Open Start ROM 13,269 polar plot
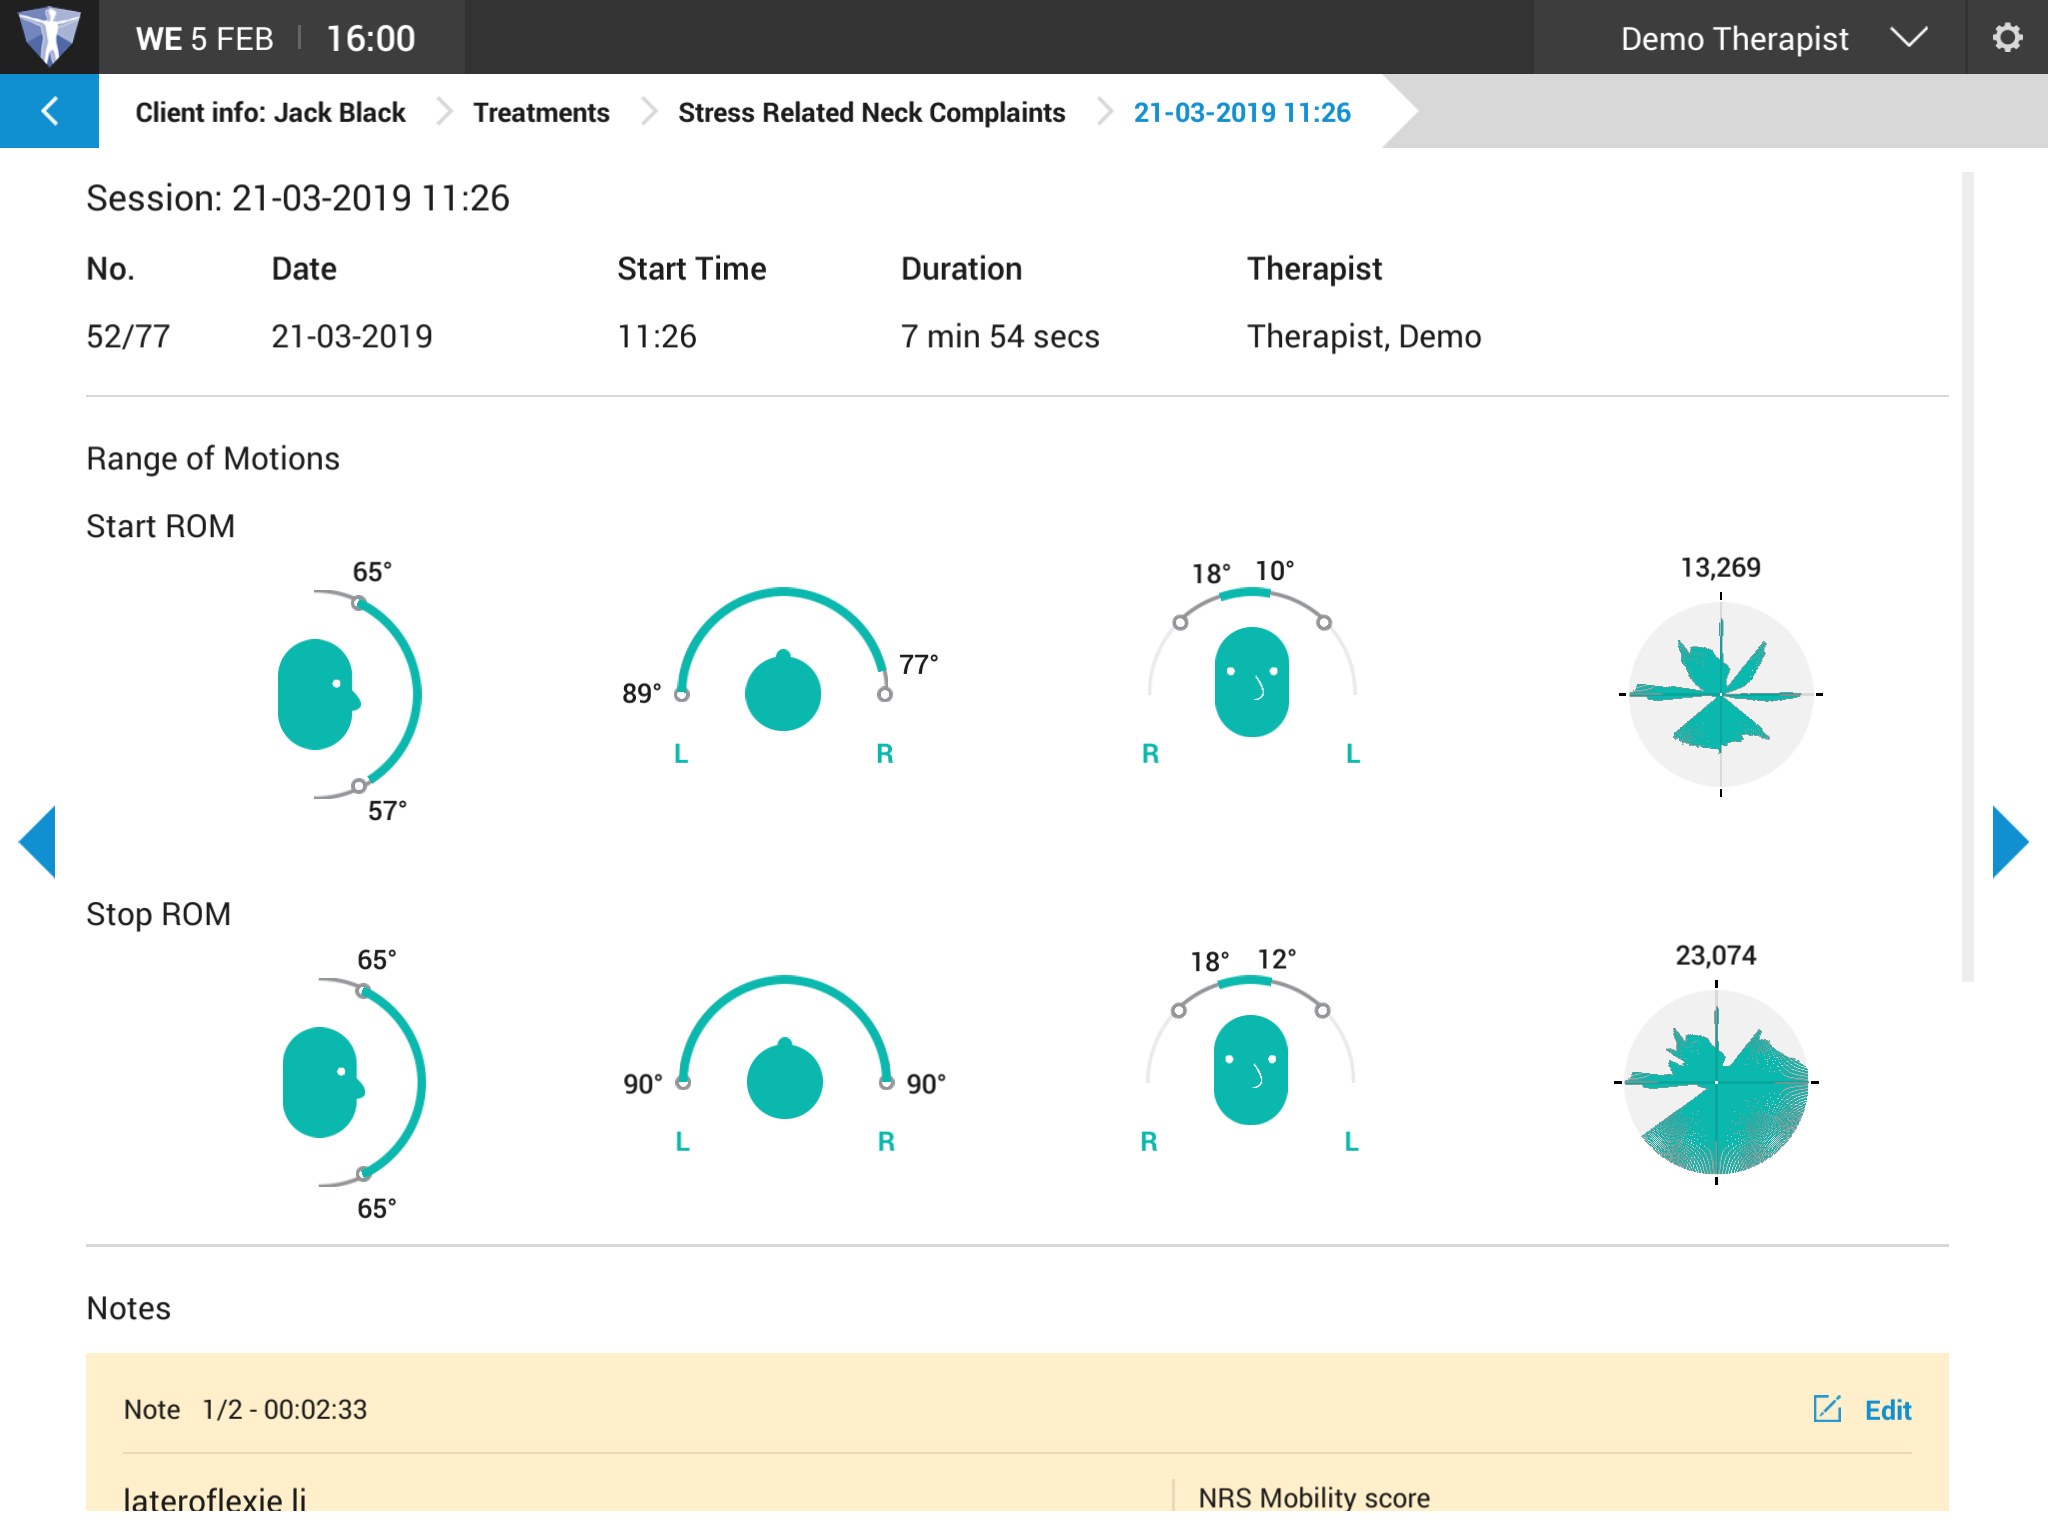 1720,694
